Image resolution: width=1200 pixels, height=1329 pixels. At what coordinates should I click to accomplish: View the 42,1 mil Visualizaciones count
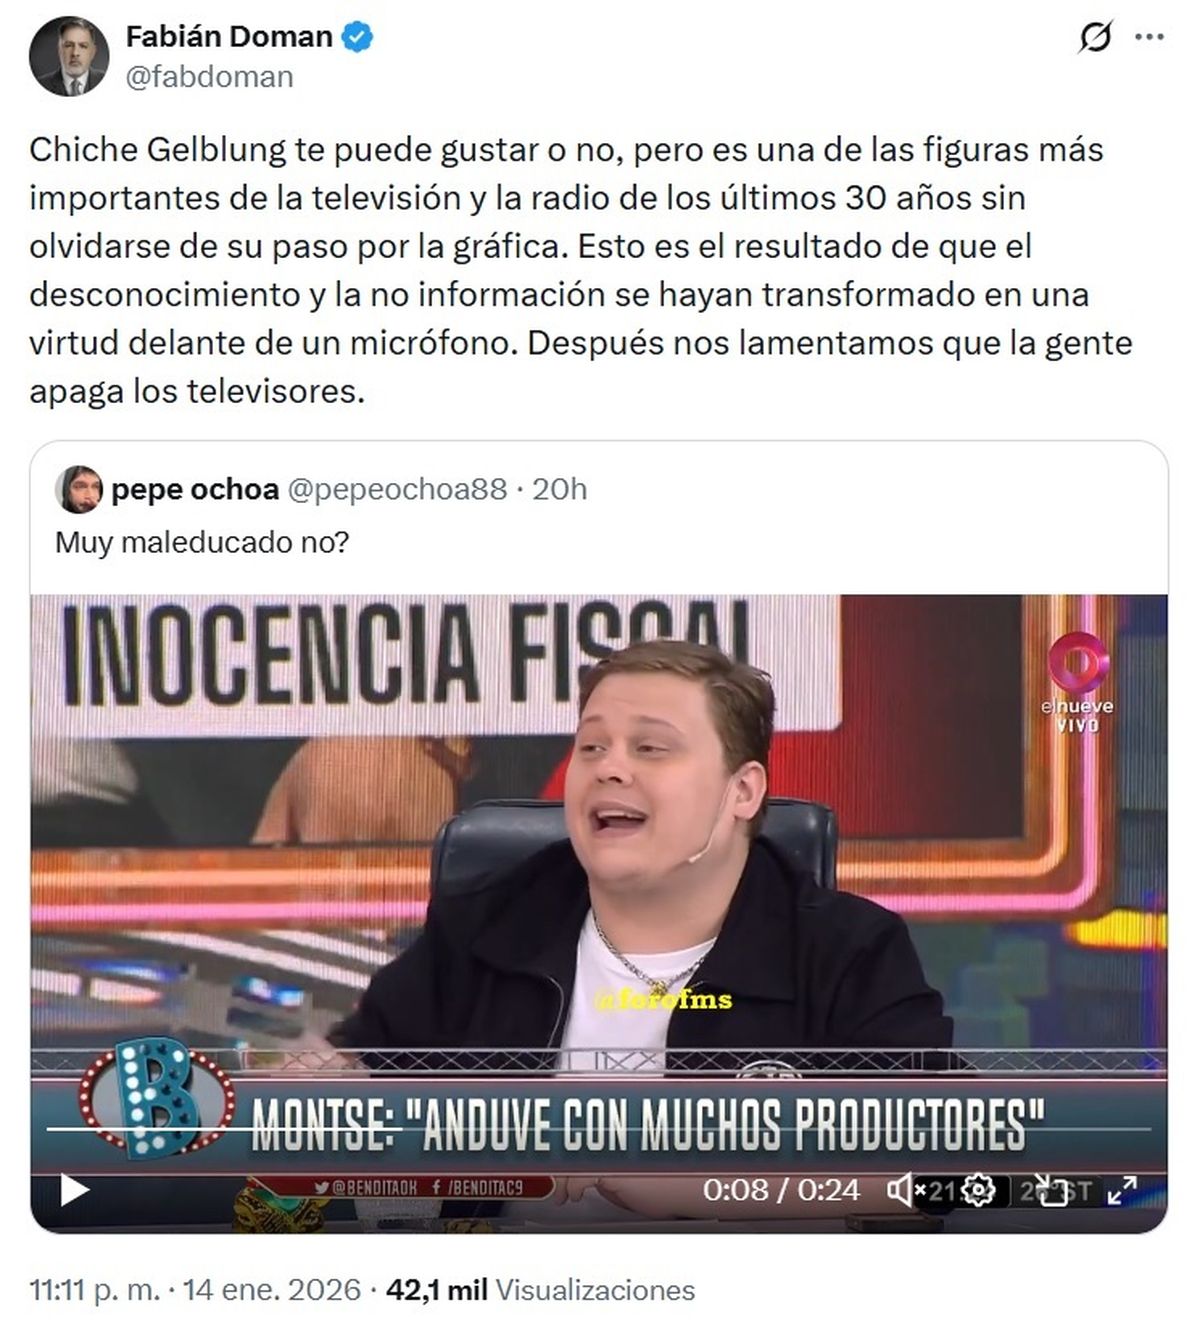(x=540, y=1290)
